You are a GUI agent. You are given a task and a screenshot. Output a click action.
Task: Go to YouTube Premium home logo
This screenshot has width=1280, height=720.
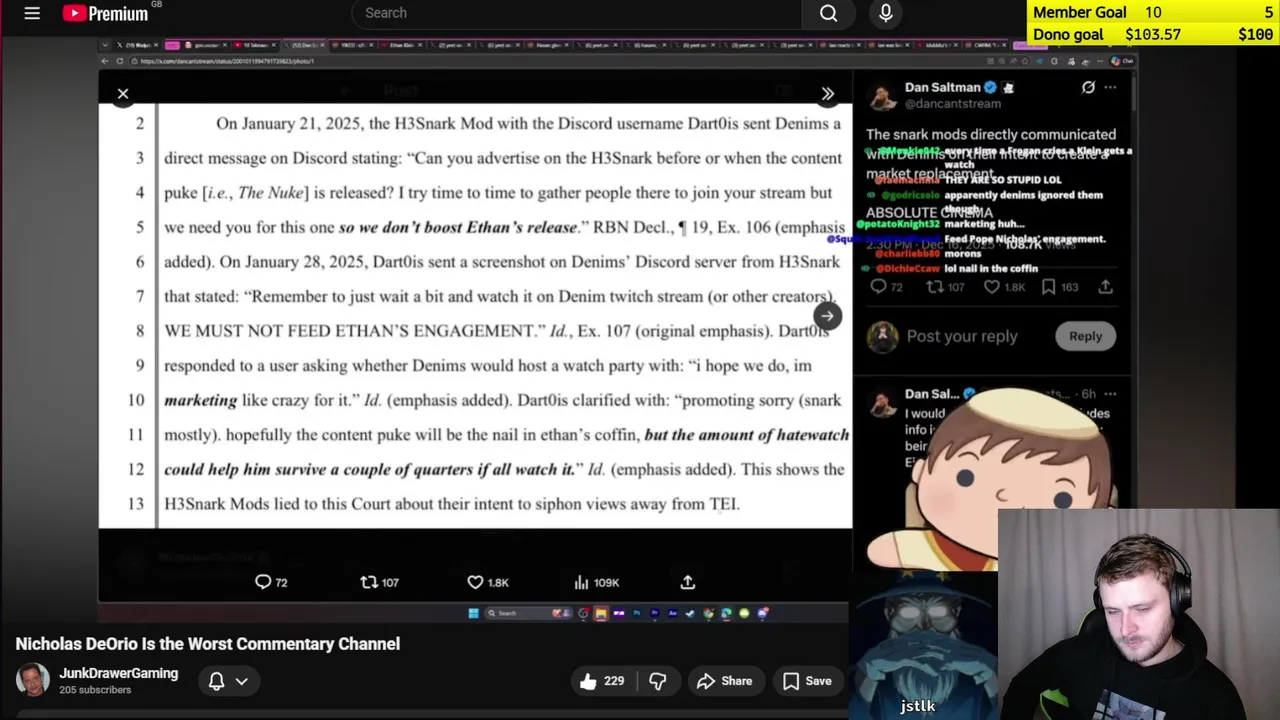[x=105, y=13]
